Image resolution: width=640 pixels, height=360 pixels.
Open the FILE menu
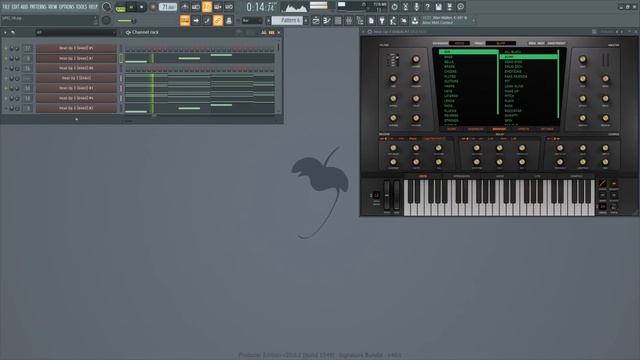coord(6,7)
